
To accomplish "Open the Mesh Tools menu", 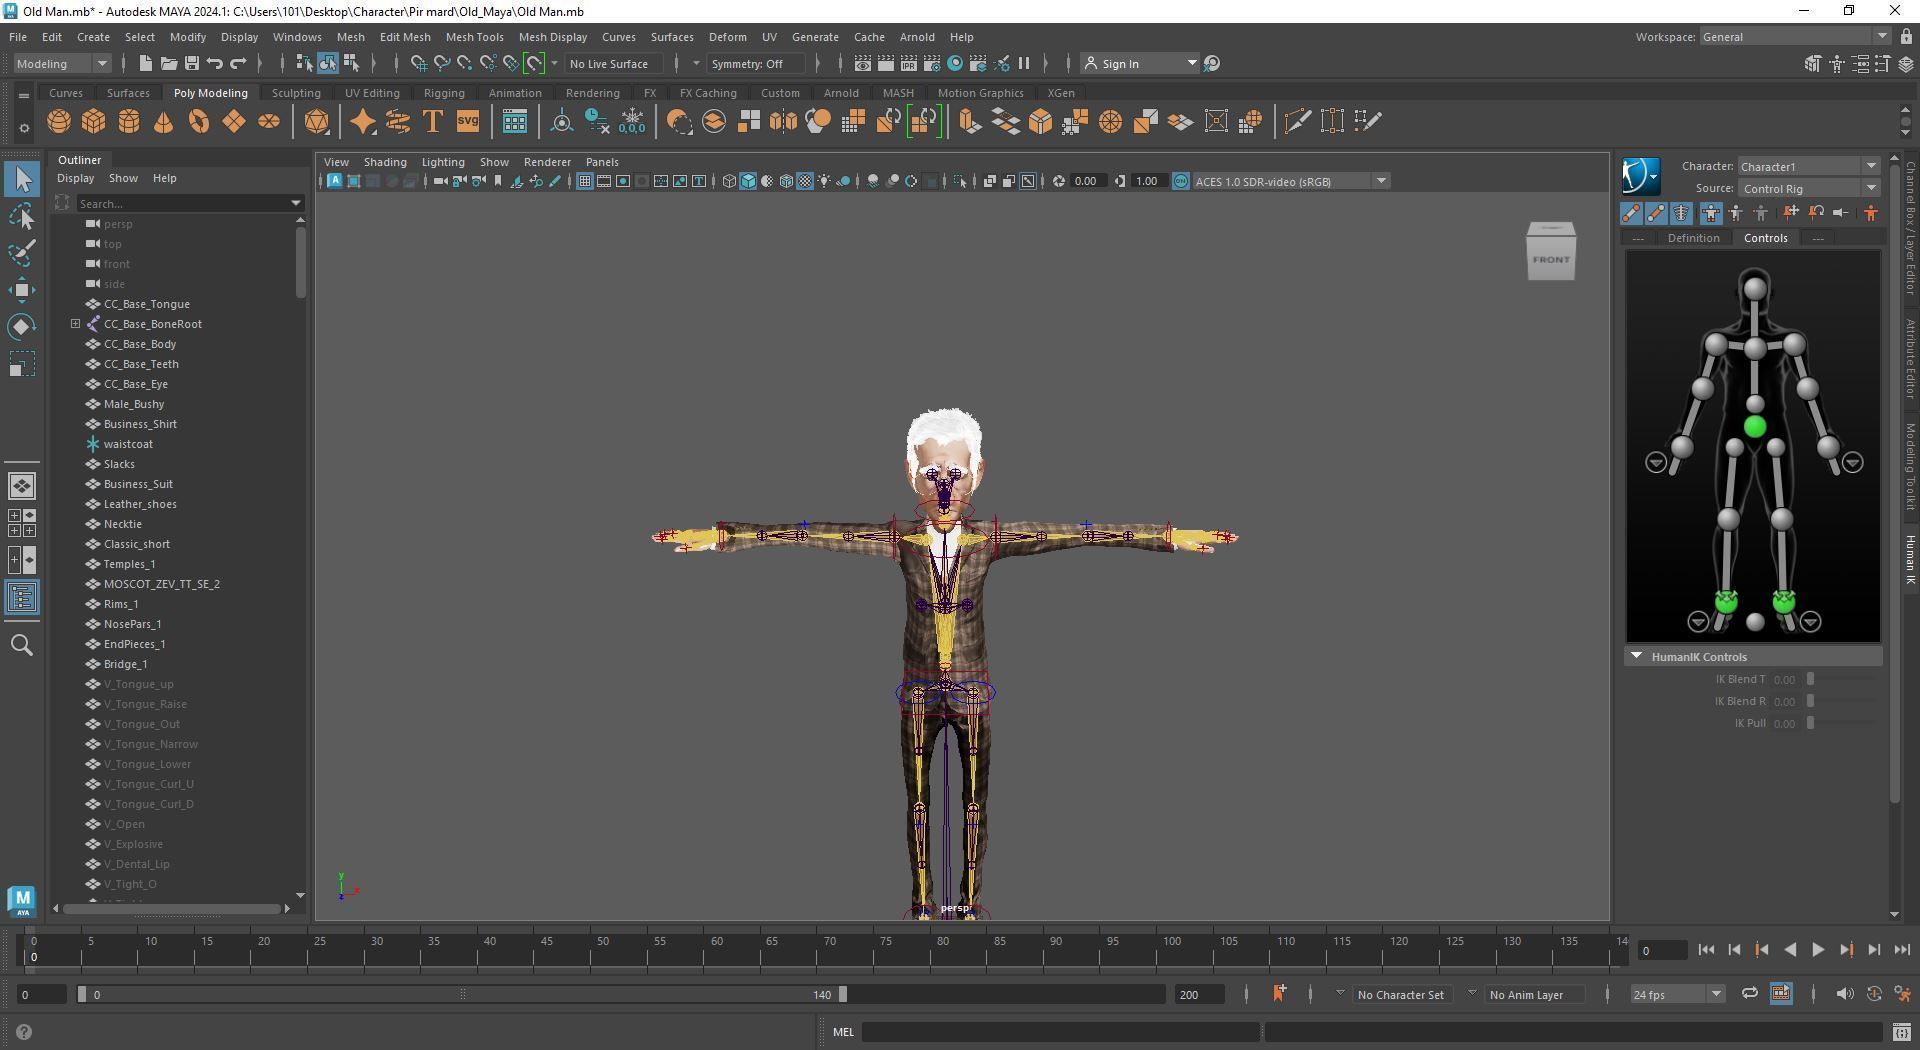I will [474, 37].
